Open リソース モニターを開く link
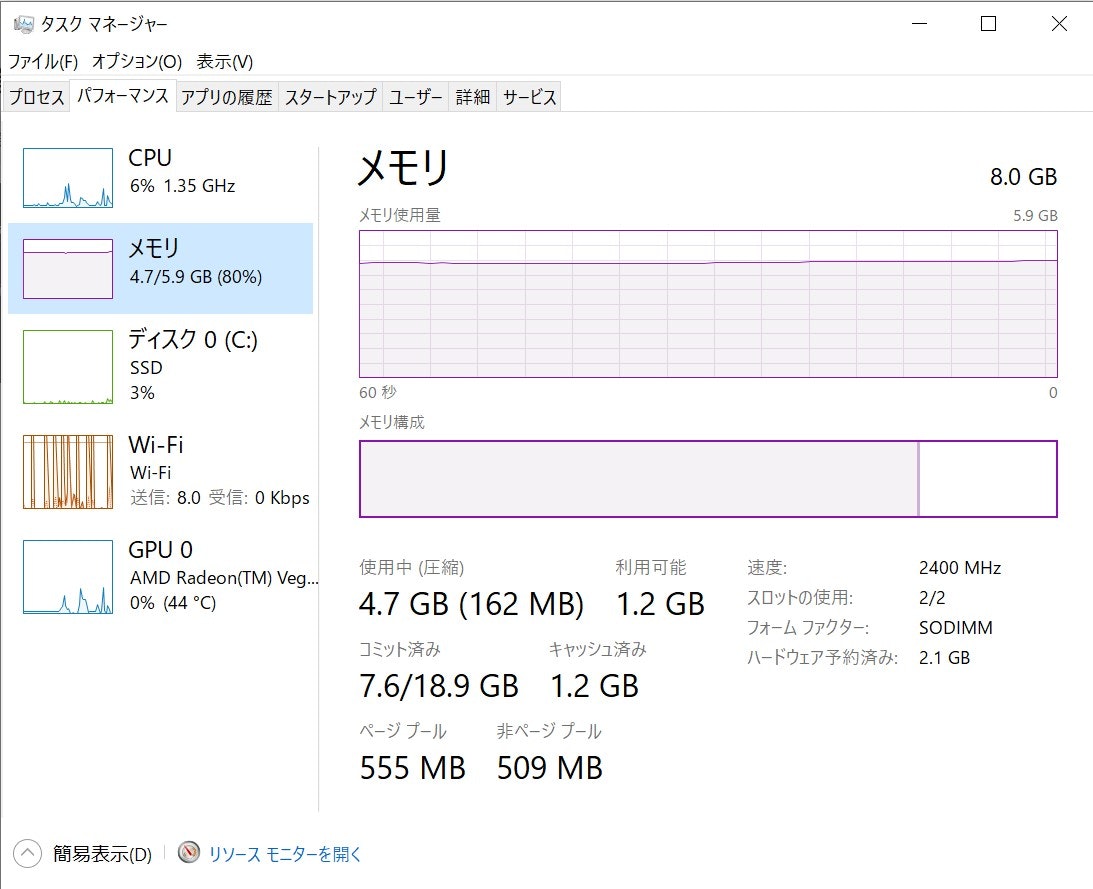 [x=281, y=854]
